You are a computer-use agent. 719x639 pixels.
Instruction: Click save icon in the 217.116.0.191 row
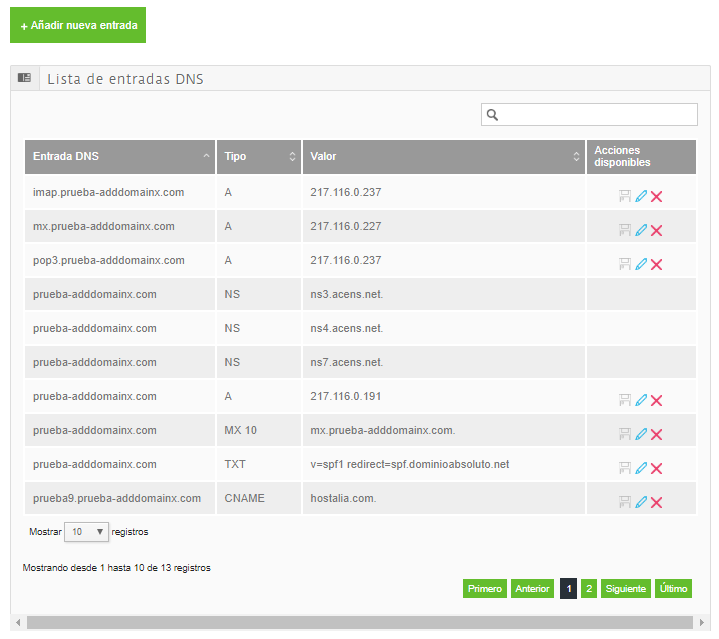625,400
